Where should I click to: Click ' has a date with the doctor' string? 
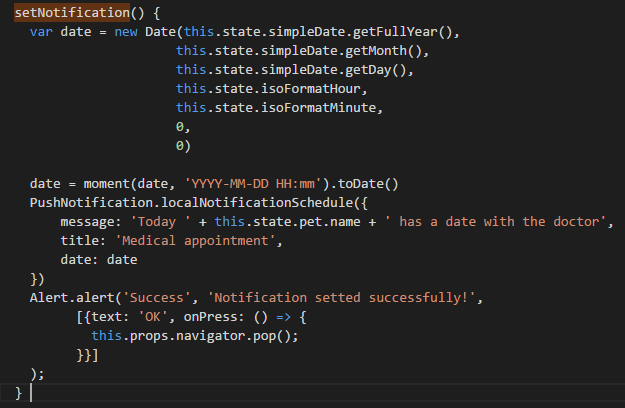pyautogui.click(x=495, y=222)
